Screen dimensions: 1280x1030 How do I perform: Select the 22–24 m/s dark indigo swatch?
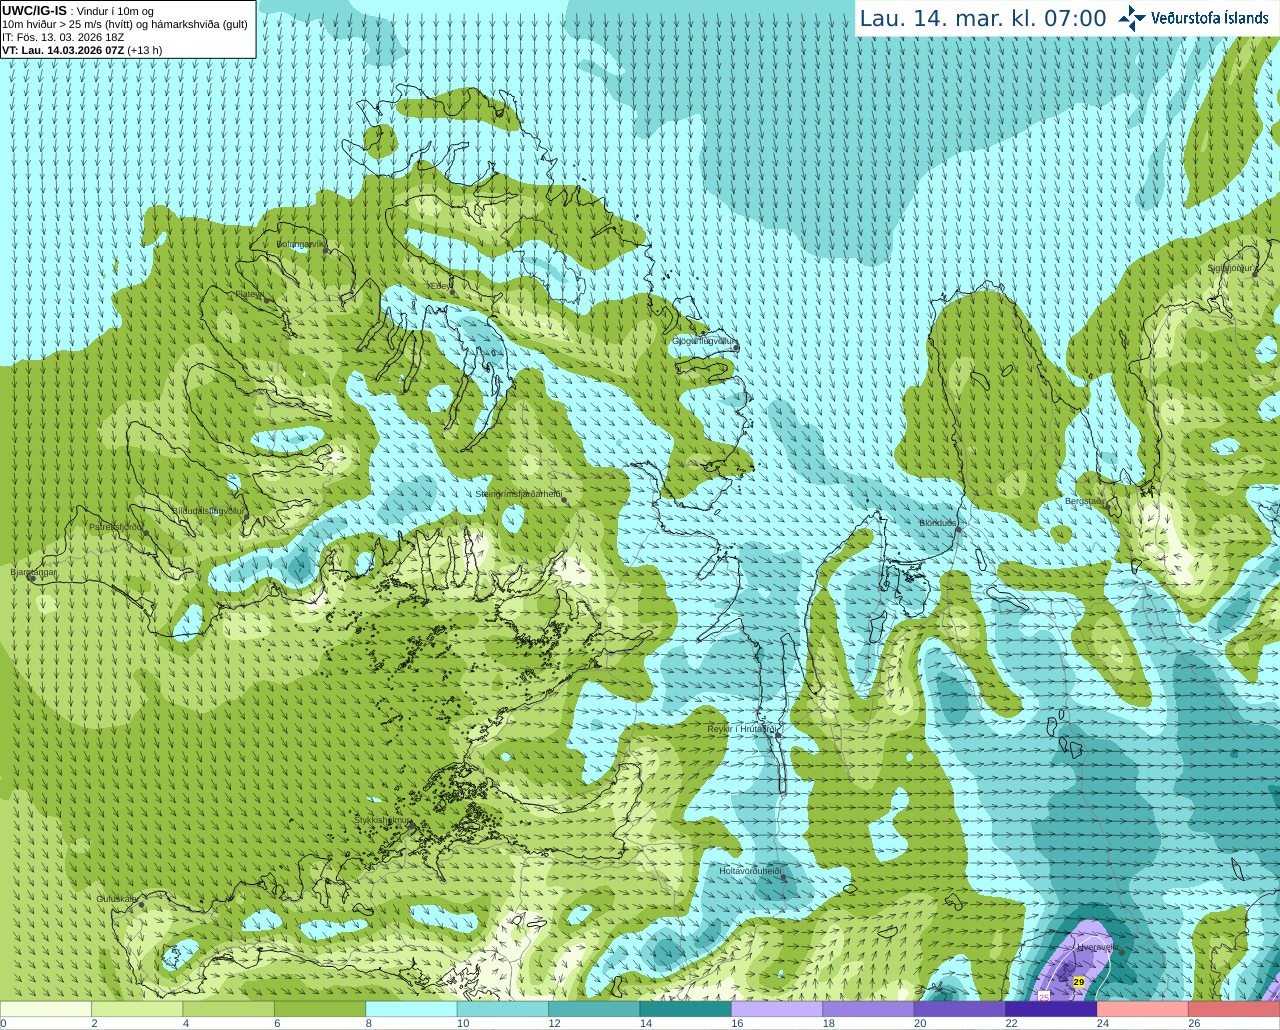tap(1051, 1009)
